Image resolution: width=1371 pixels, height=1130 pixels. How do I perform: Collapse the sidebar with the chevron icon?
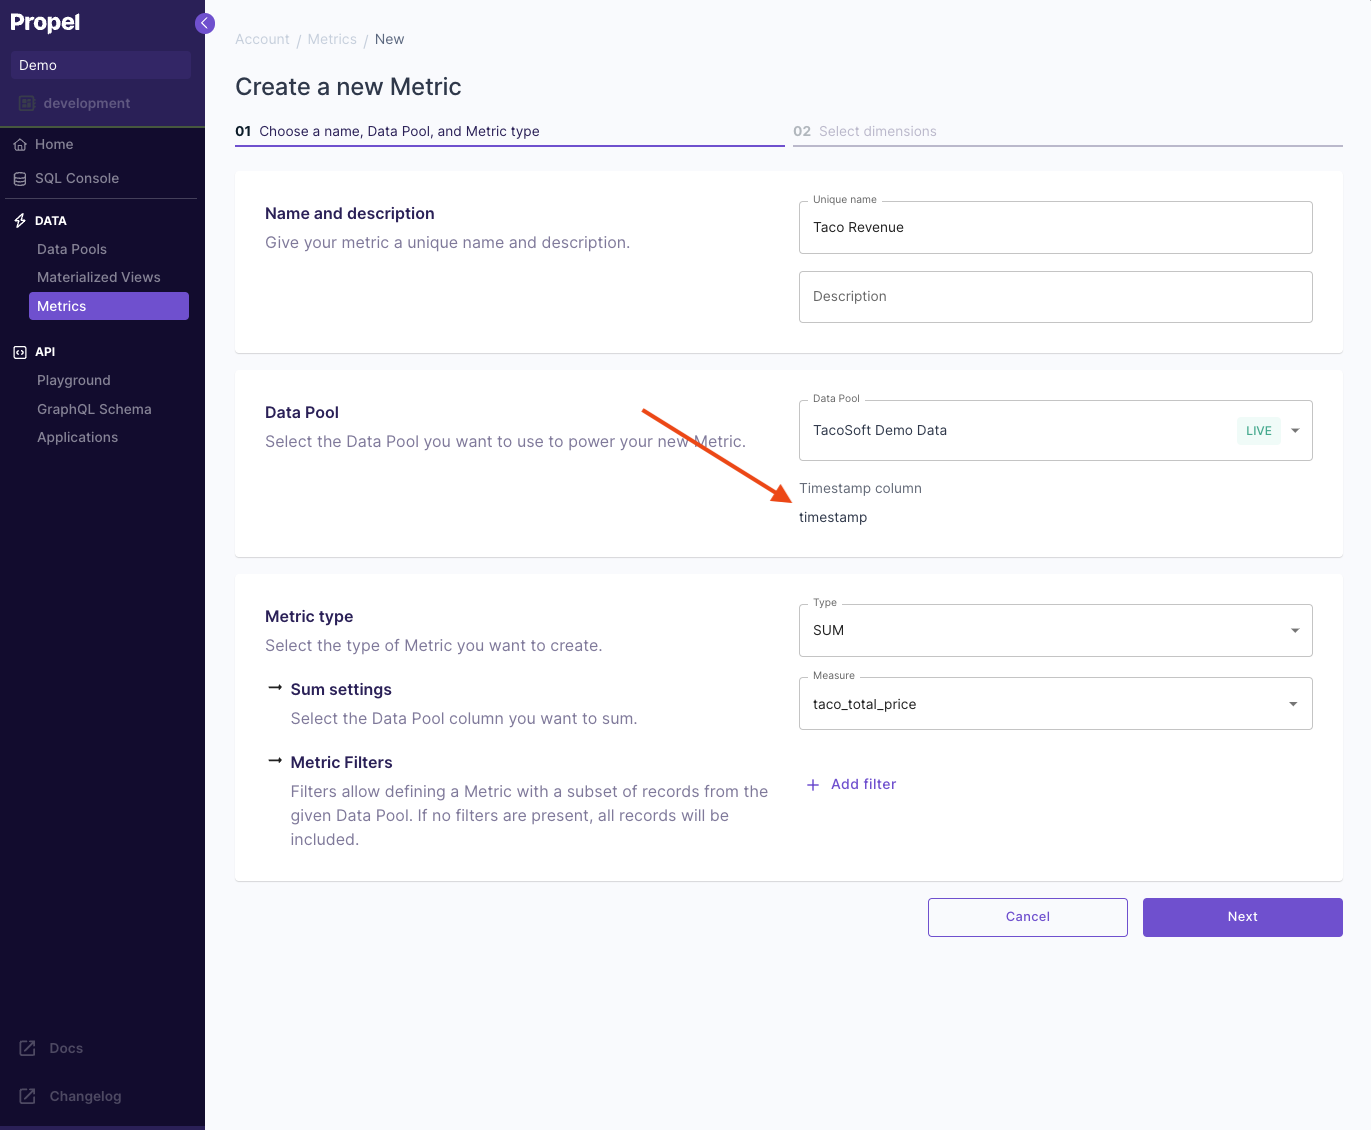204,22
